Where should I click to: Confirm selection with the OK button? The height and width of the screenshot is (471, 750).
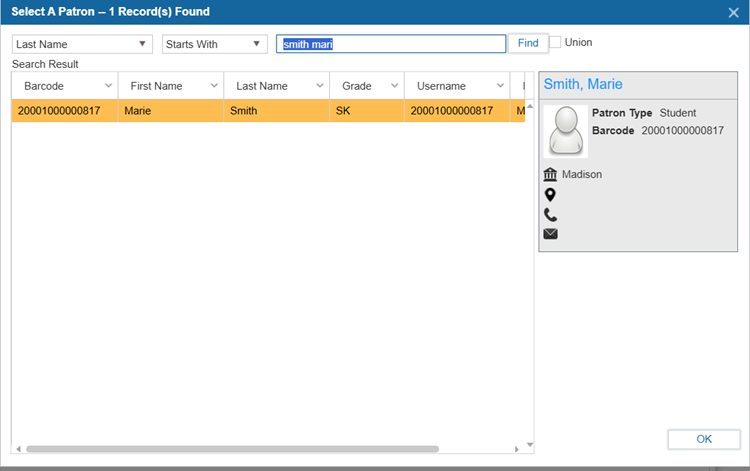[x=703, y=439]
